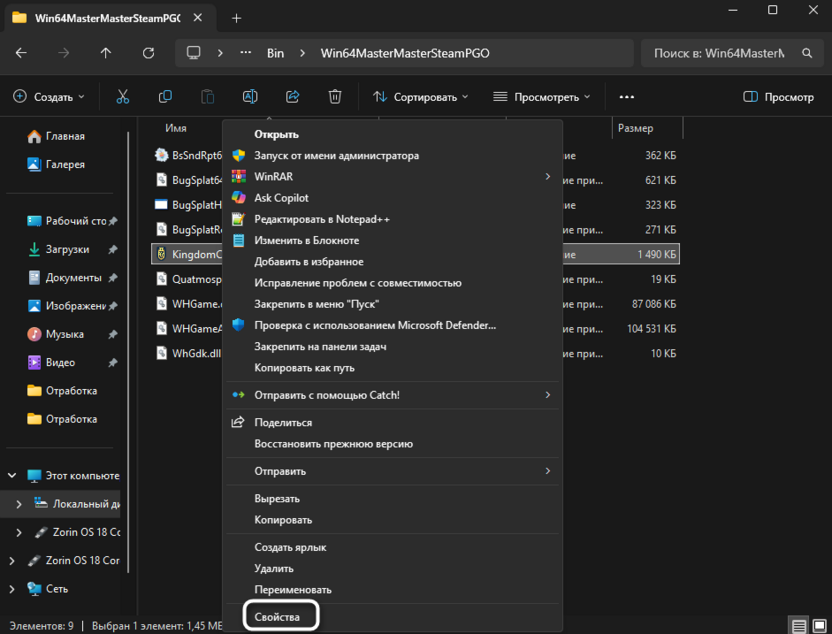The image size is (832, 634).
Task: Toggle the Просмотр preview pane
Action: 778,97
